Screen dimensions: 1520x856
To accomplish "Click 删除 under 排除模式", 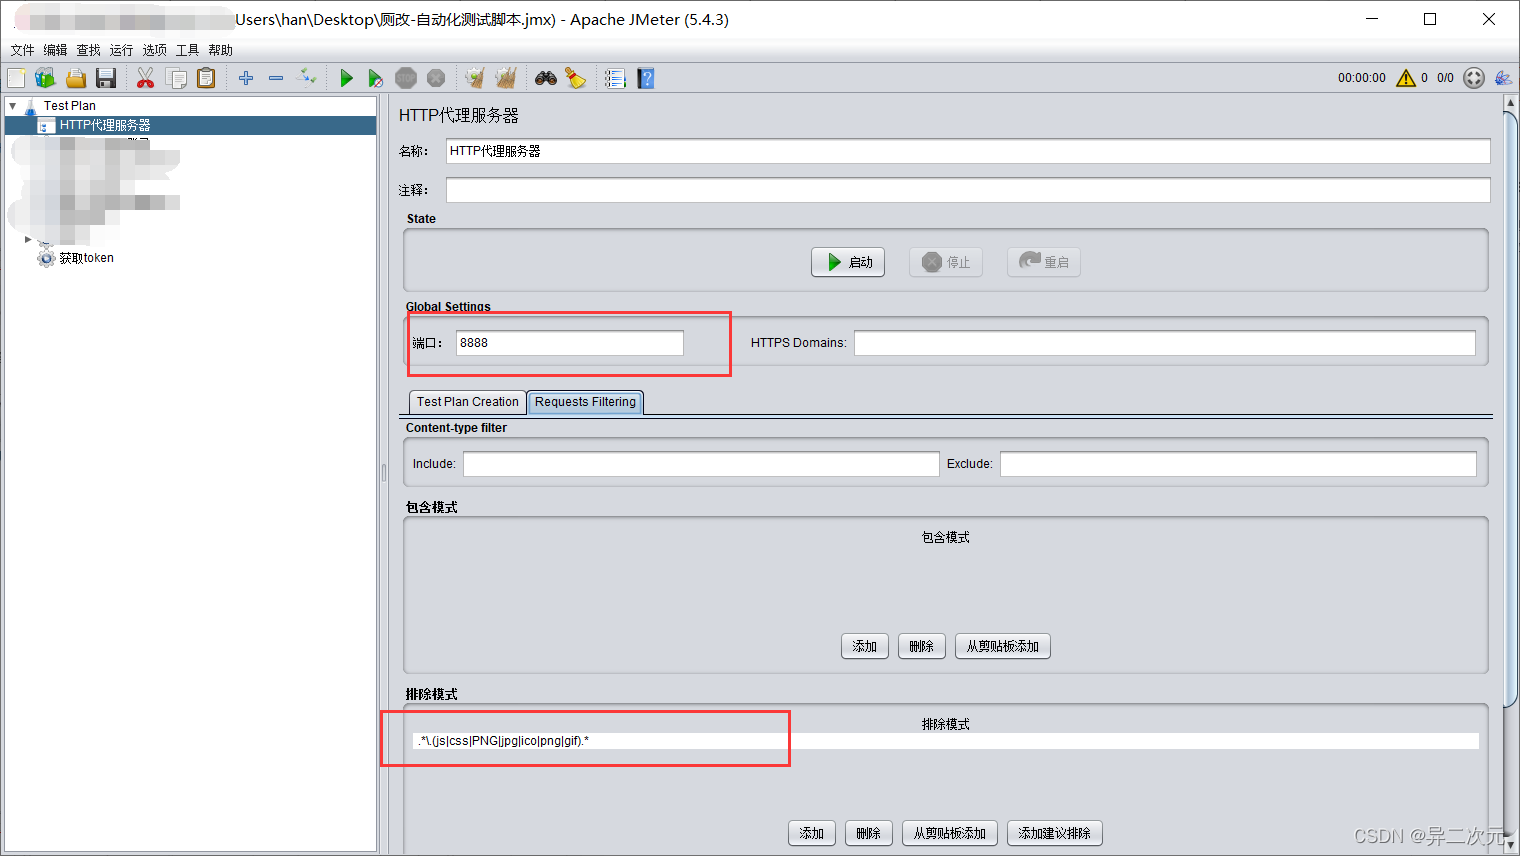I will 869,834.
